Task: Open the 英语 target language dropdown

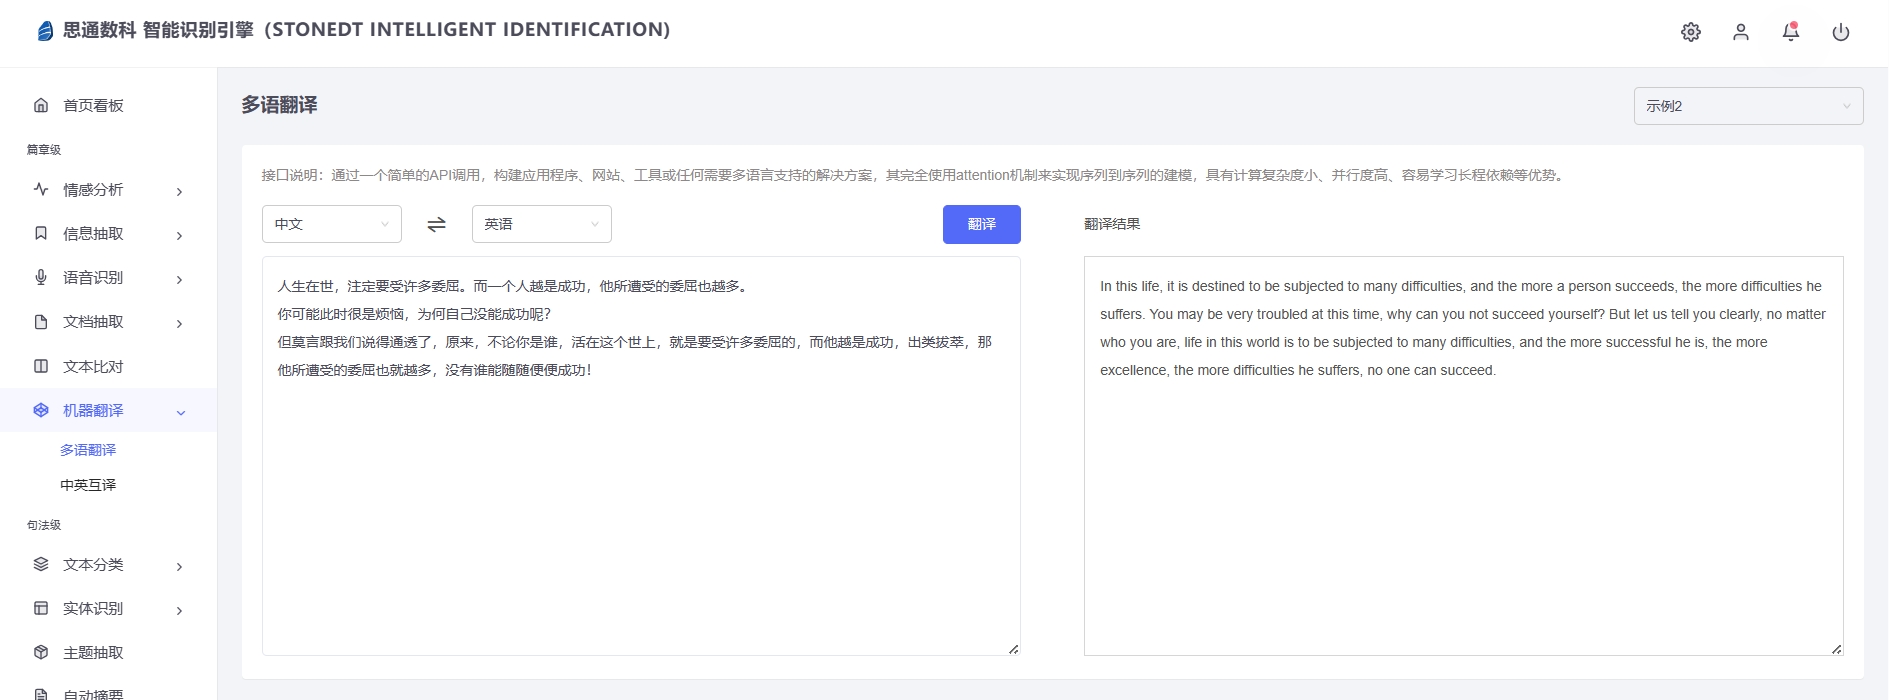Action: (x=541, y=225)
